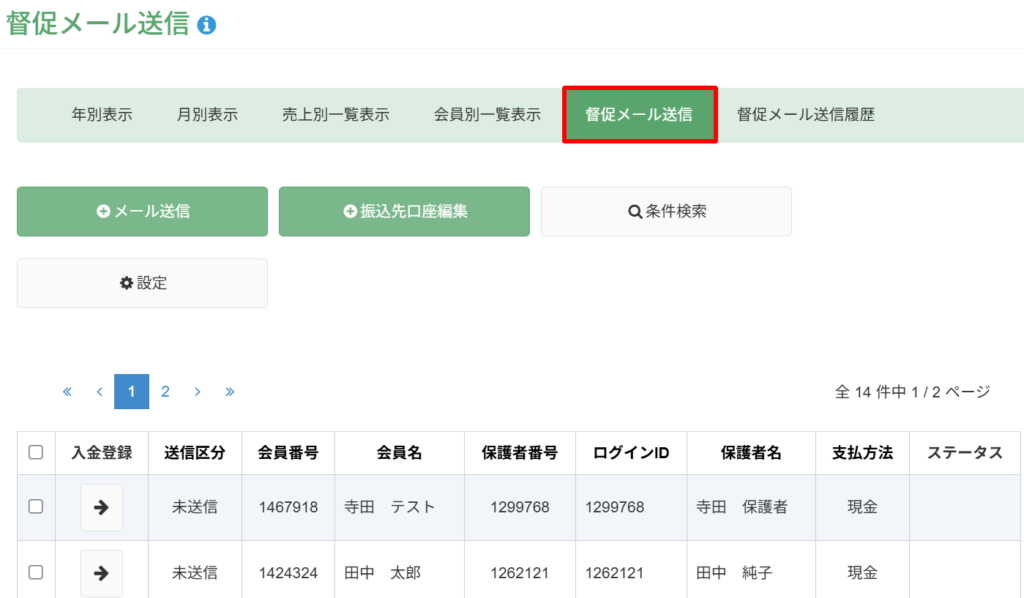Open payment registration arrow for 田中 太郎
1024x598 pixels.
pyautogui.click(x=101, y=573)
